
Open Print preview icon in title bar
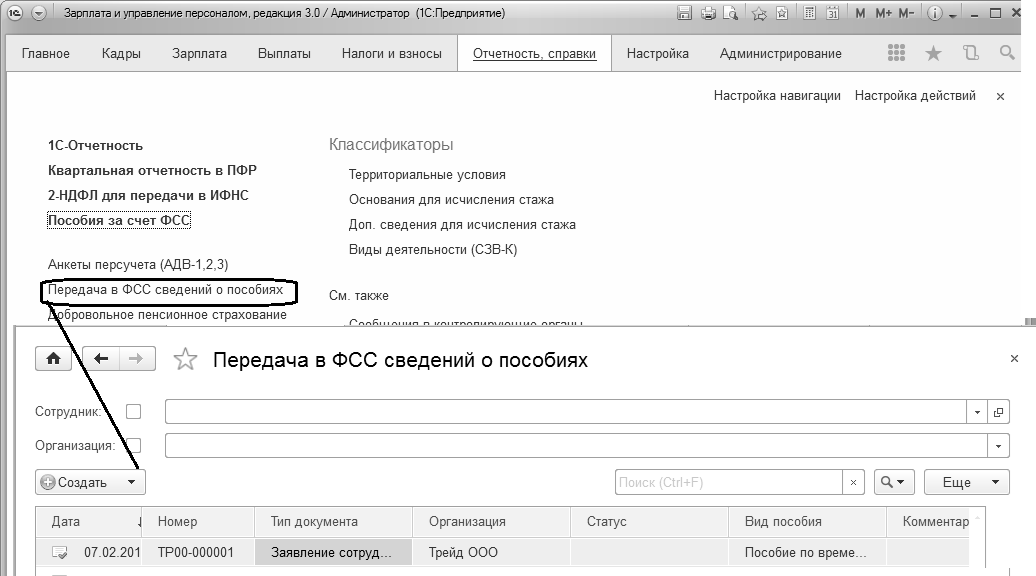(730, 13)
